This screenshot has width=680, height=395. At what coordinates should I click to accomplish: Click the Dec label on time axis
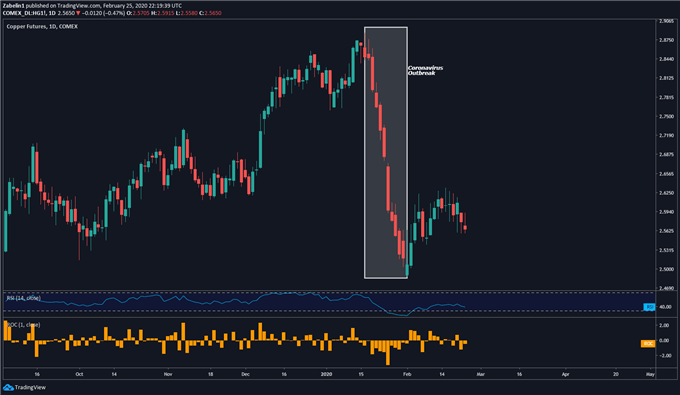[245, 374]
